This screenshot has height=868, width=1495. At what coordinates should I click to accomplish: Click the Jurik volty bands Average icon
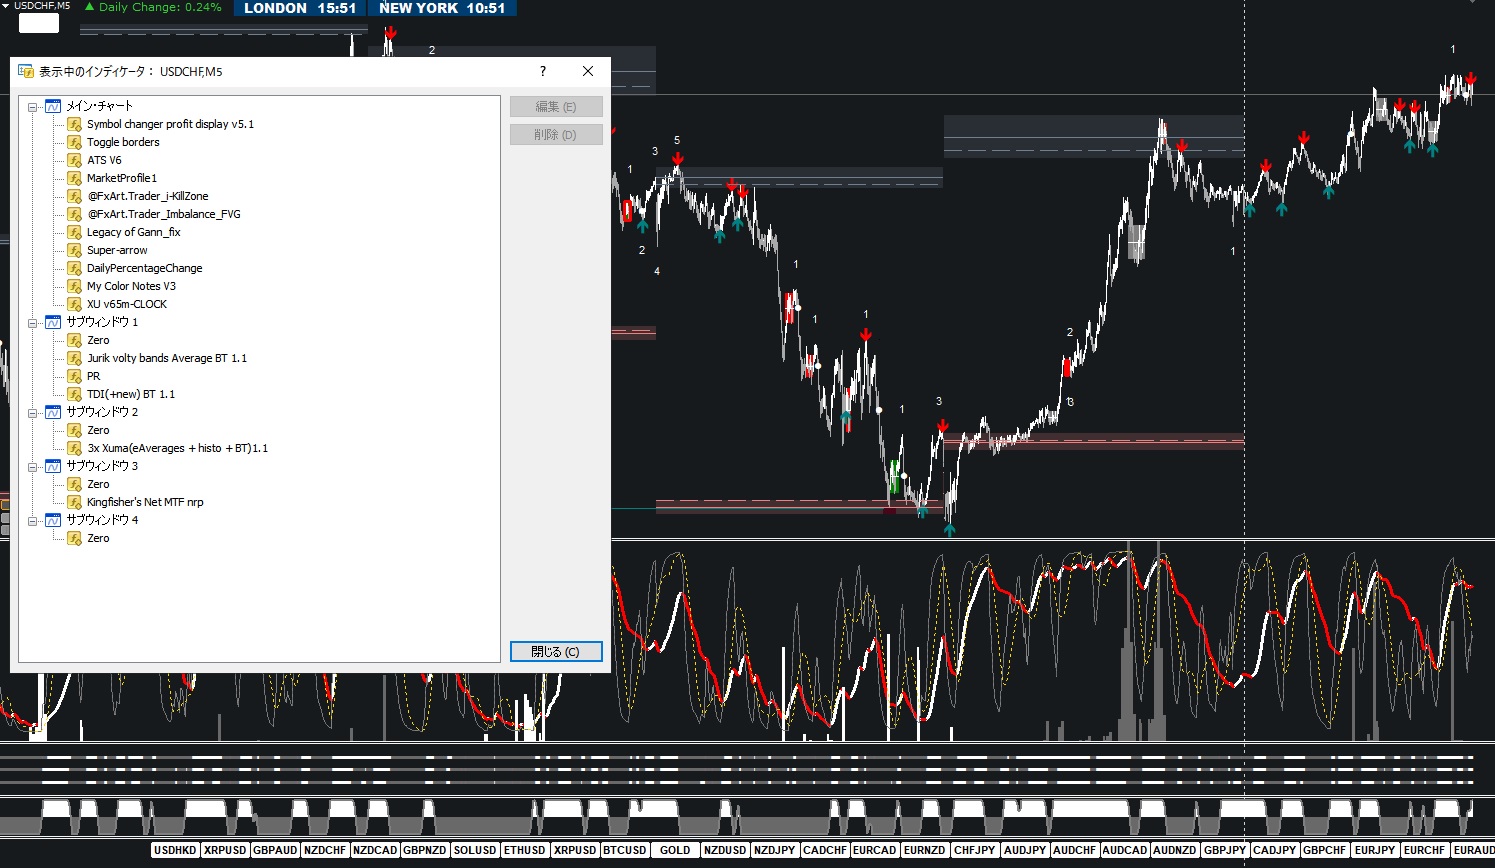(x=74, y=358)
